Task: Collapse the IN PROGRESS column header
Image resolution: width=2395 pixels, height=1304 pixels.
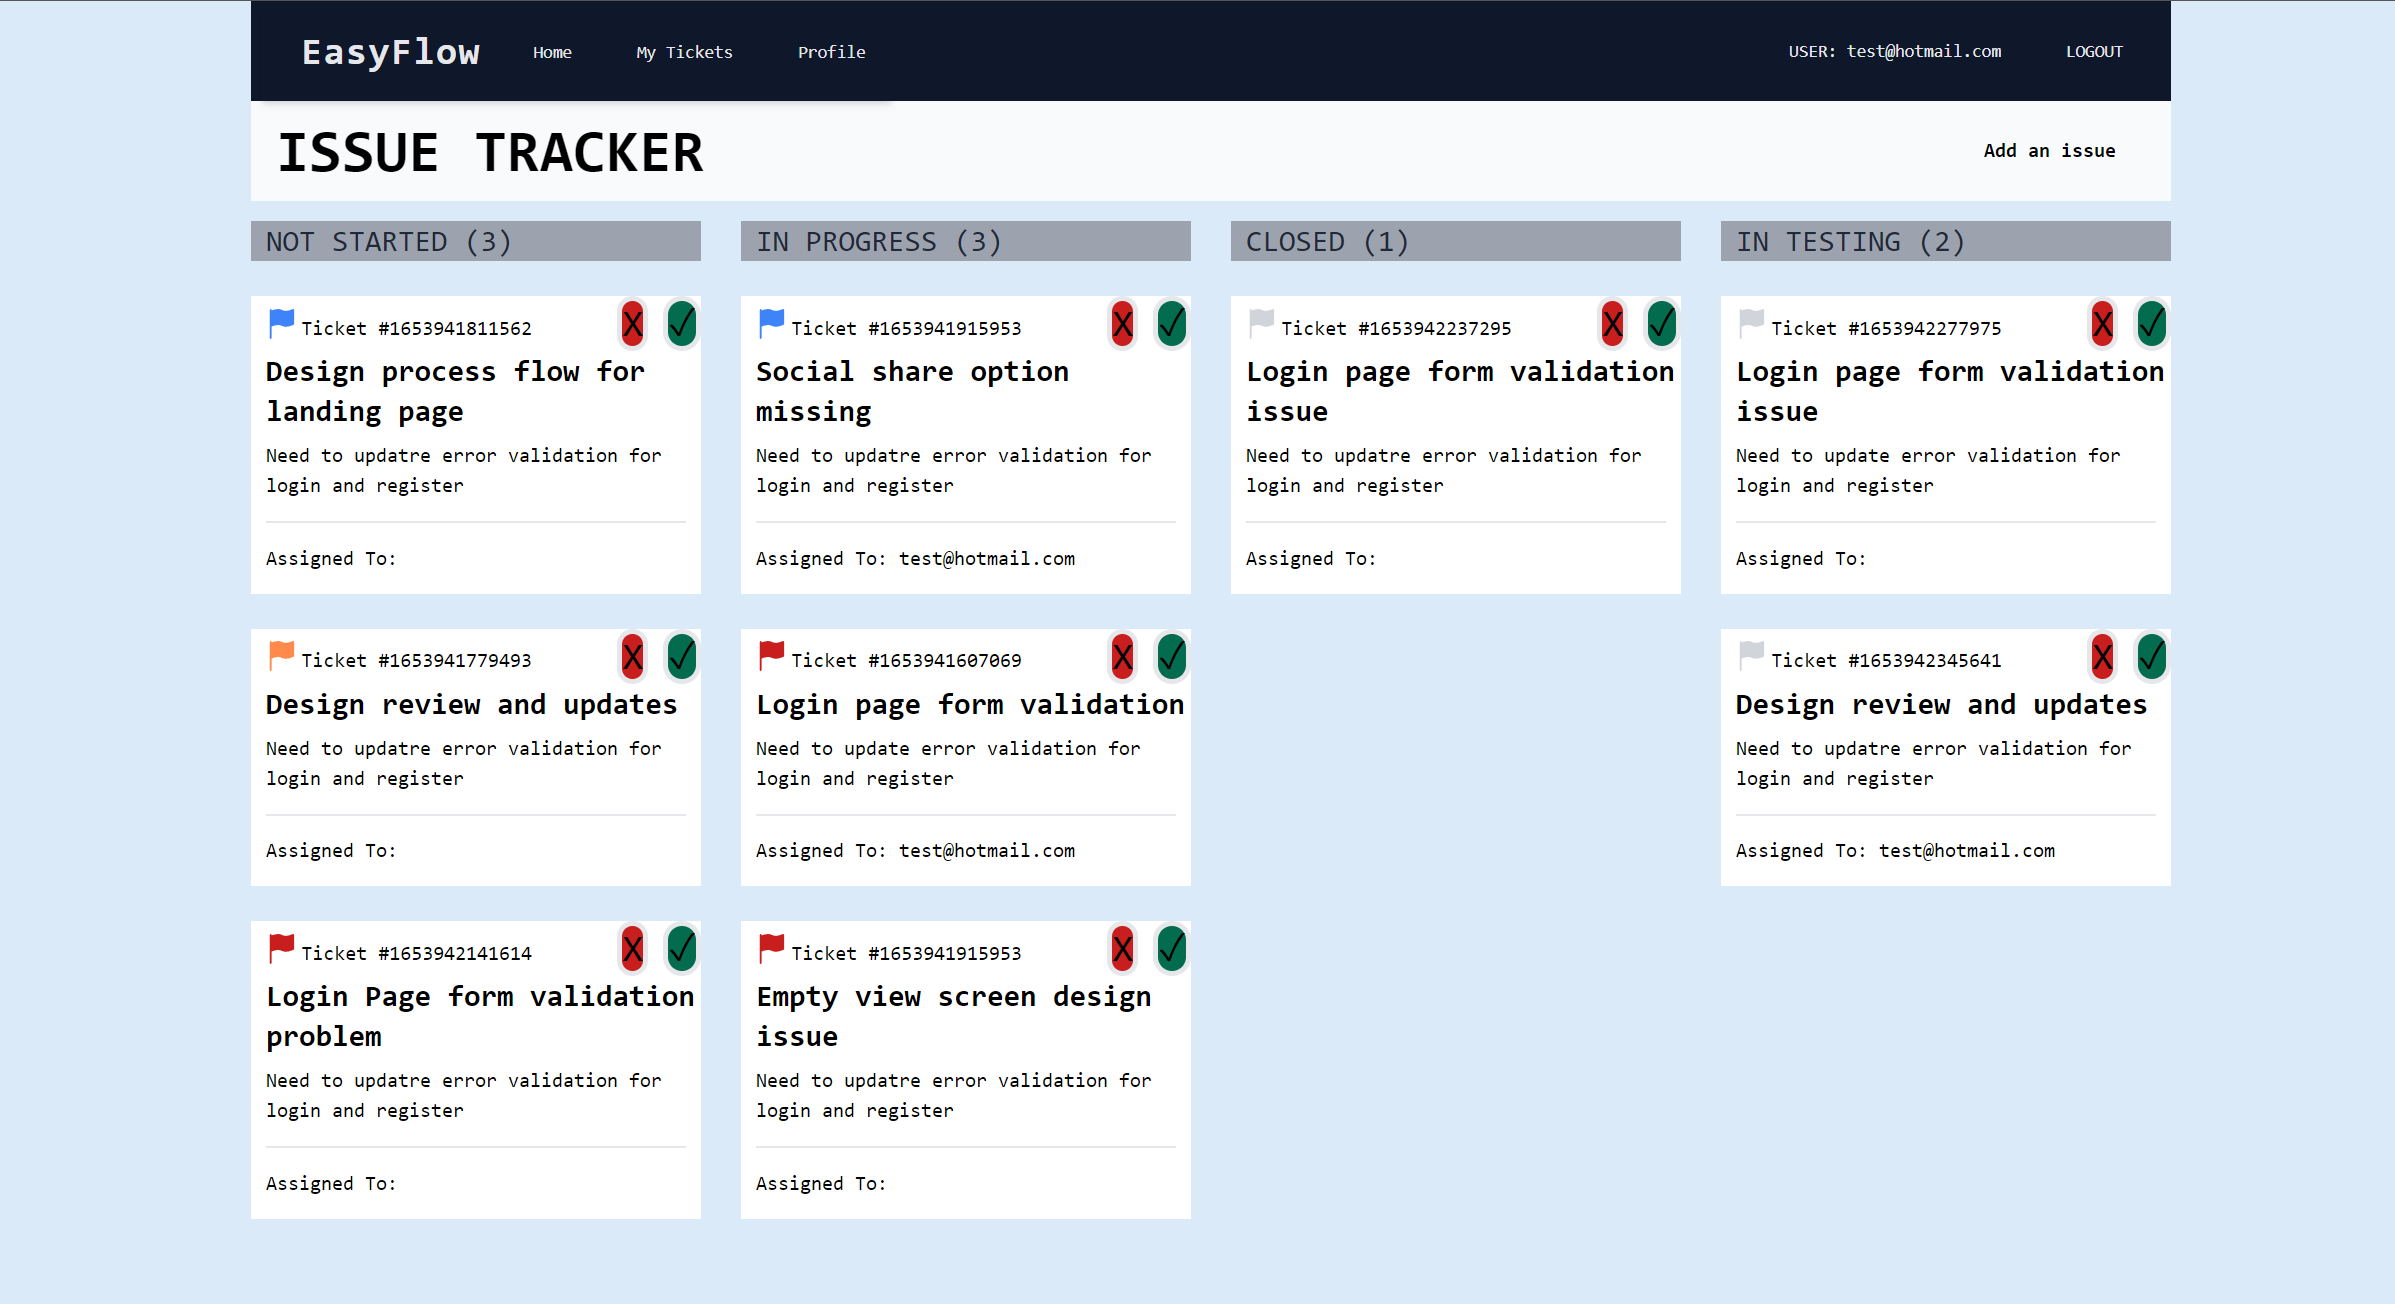Action: [x=965, y=240]
